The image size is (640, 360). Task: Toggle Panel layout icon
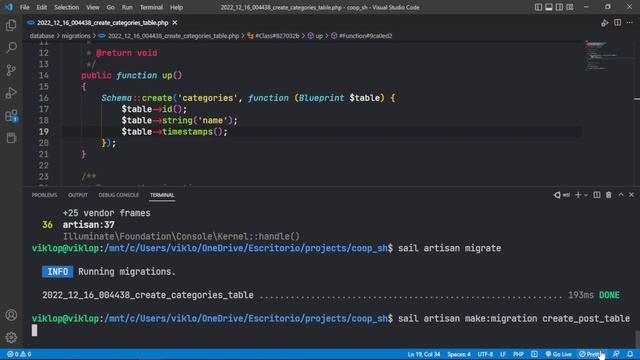(549, 7)
